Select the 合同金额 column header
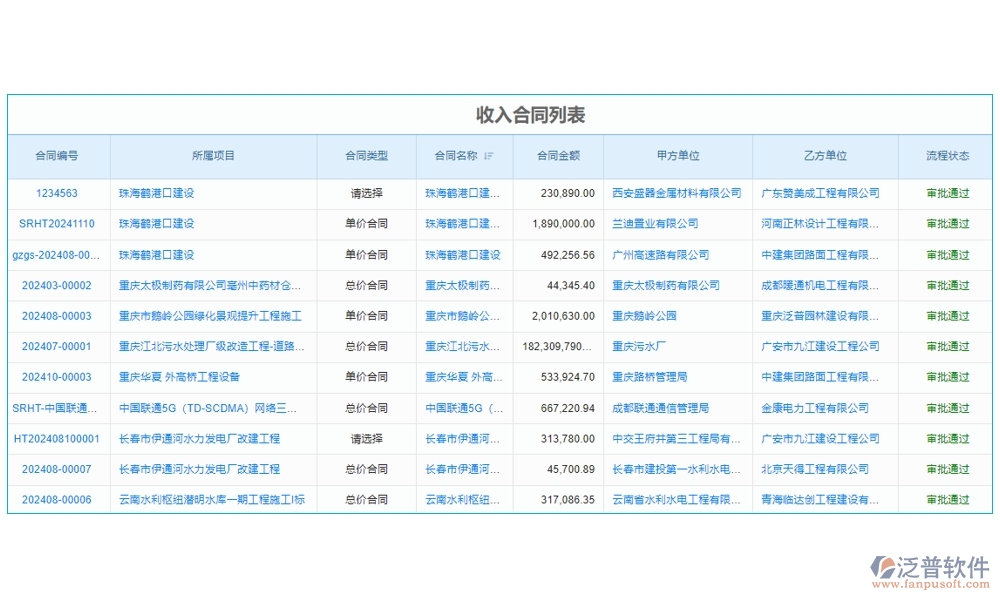 tap(559, 156)
